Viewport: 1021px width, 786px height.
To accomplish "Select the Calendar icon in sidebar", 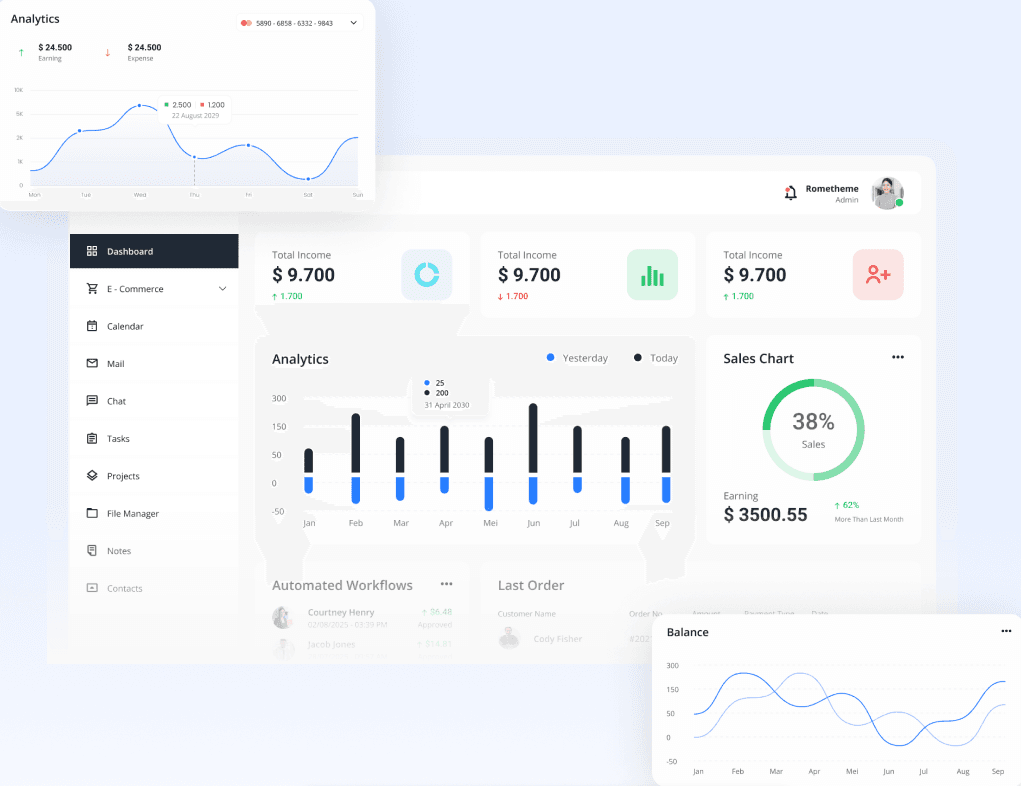I will click(x=93, y=326).
